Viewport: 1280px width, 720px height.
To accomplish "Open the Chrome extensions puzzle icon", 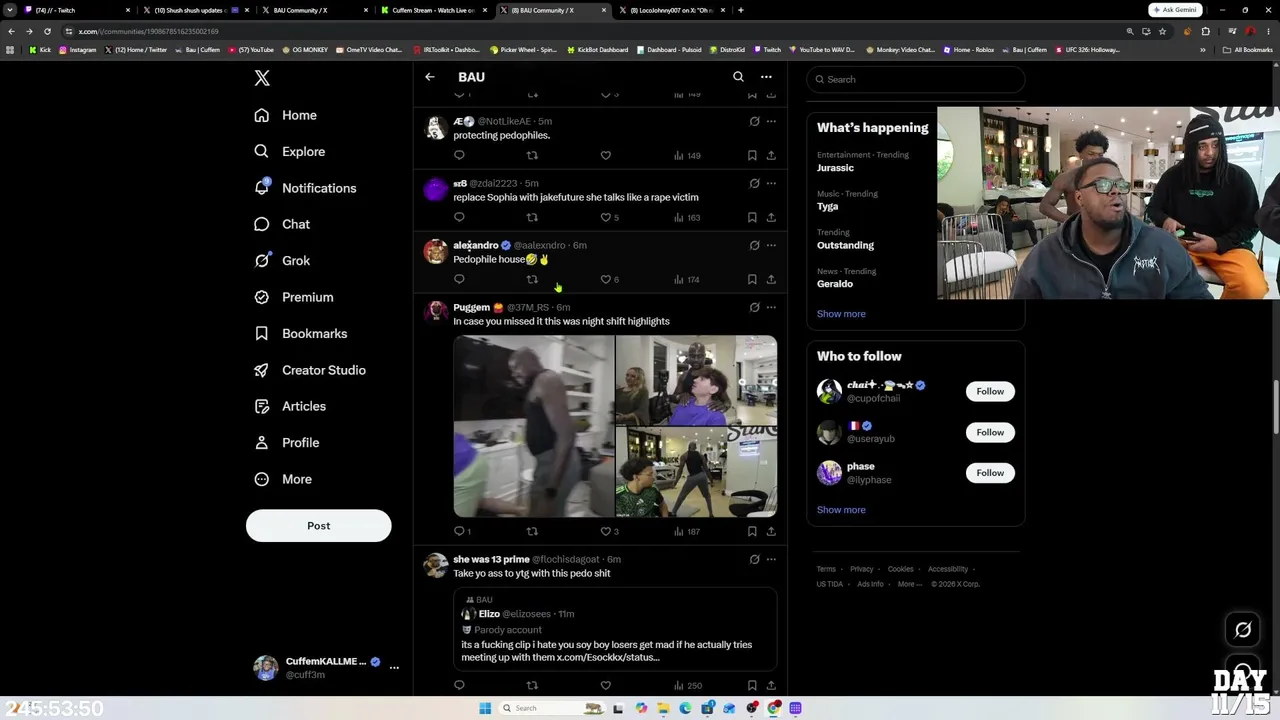I will [x=1206, y=31].
